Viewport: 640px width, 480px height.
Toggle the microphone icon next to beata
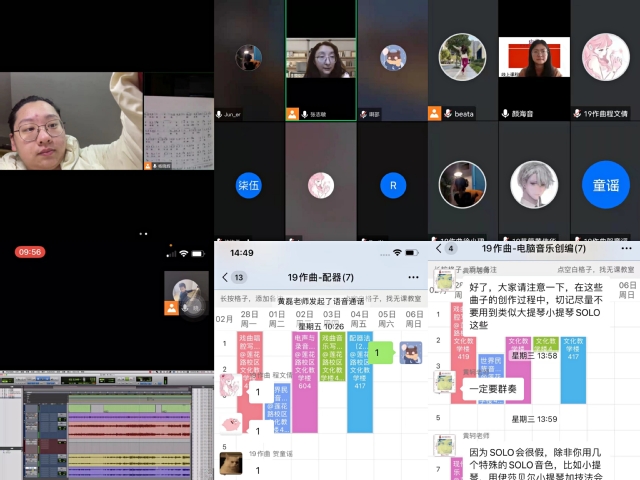tap(449, 114)
